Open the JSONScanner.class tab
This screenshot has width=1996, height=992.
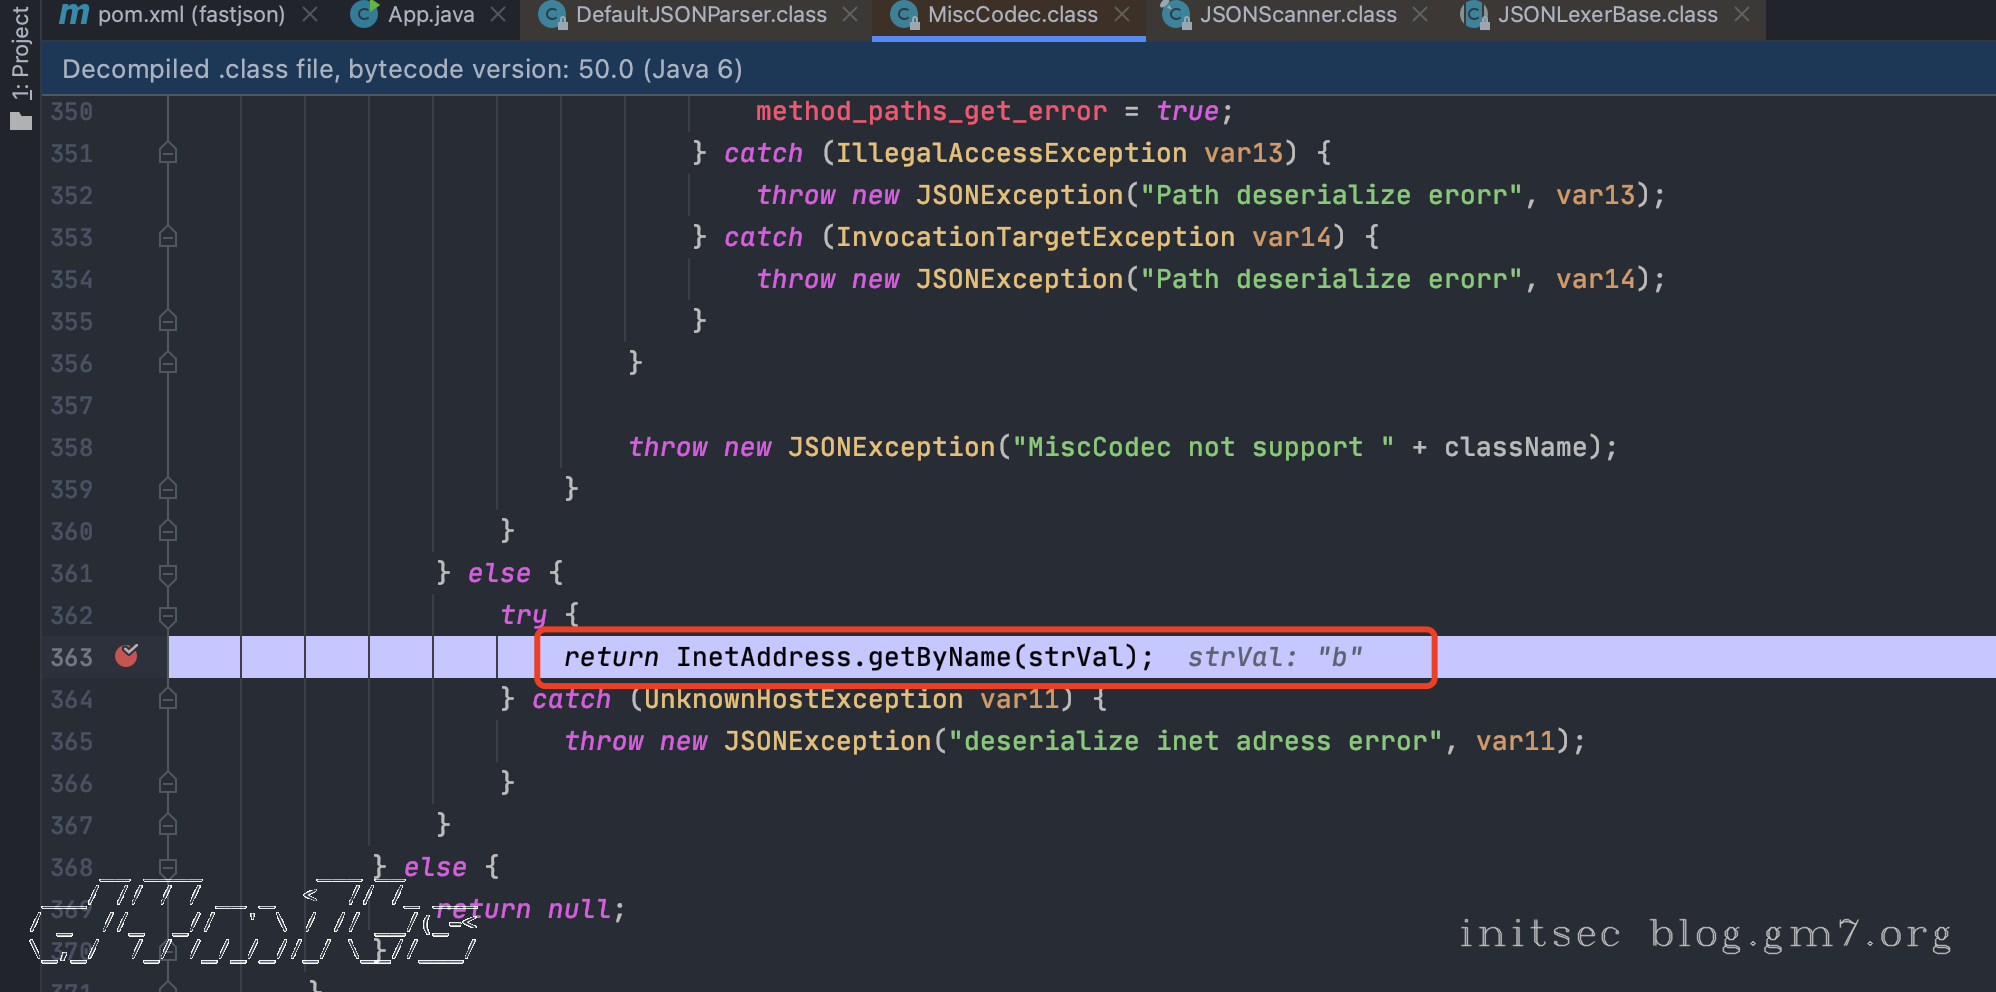pos(1297,15)
